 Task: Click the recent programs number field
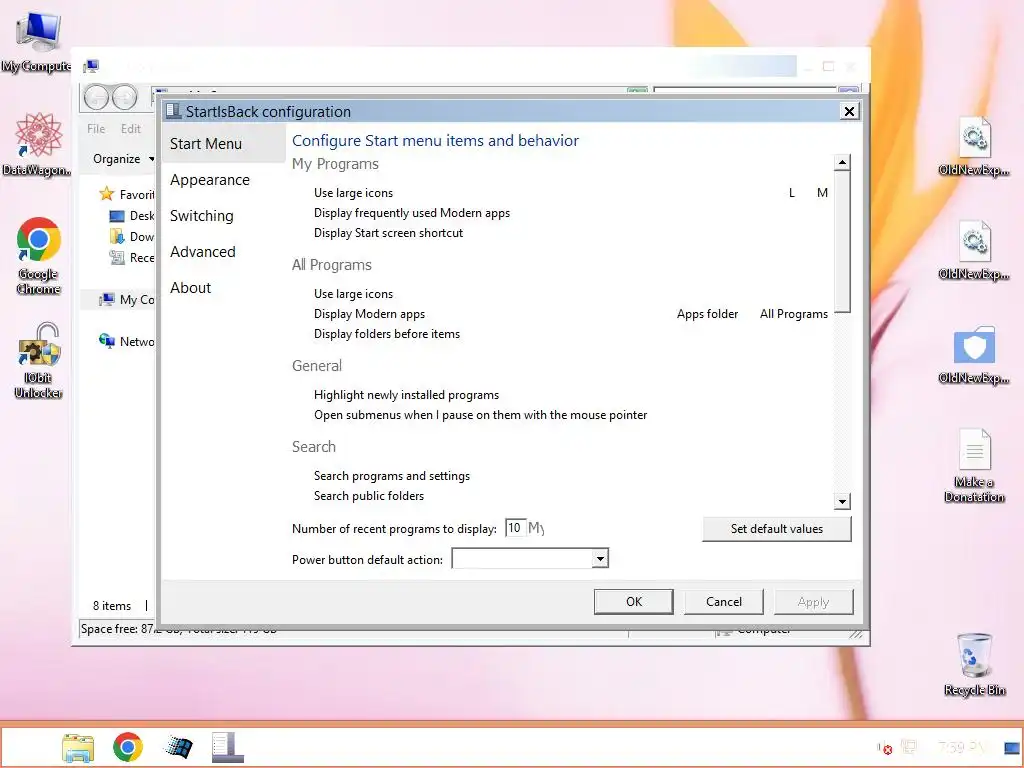tap(515, 528)
